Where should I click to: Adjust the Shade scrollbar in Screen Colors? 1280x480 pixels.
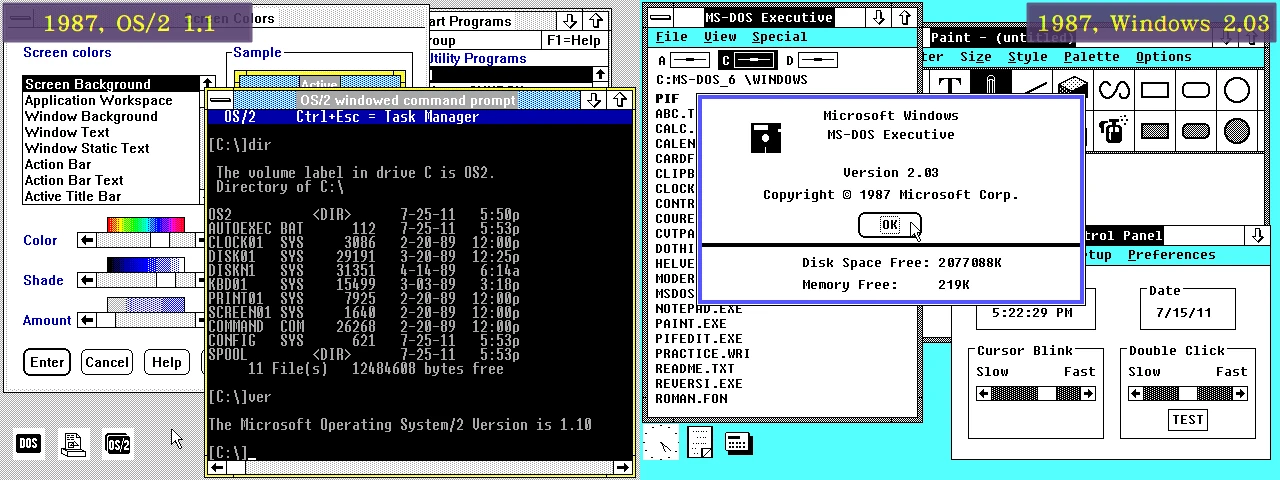click(x=140, y=280)
